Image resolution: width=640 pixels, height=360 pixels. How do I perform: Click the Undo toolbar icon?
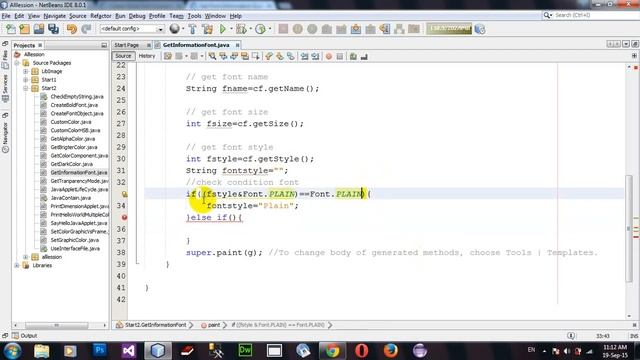tap(72, 29)
